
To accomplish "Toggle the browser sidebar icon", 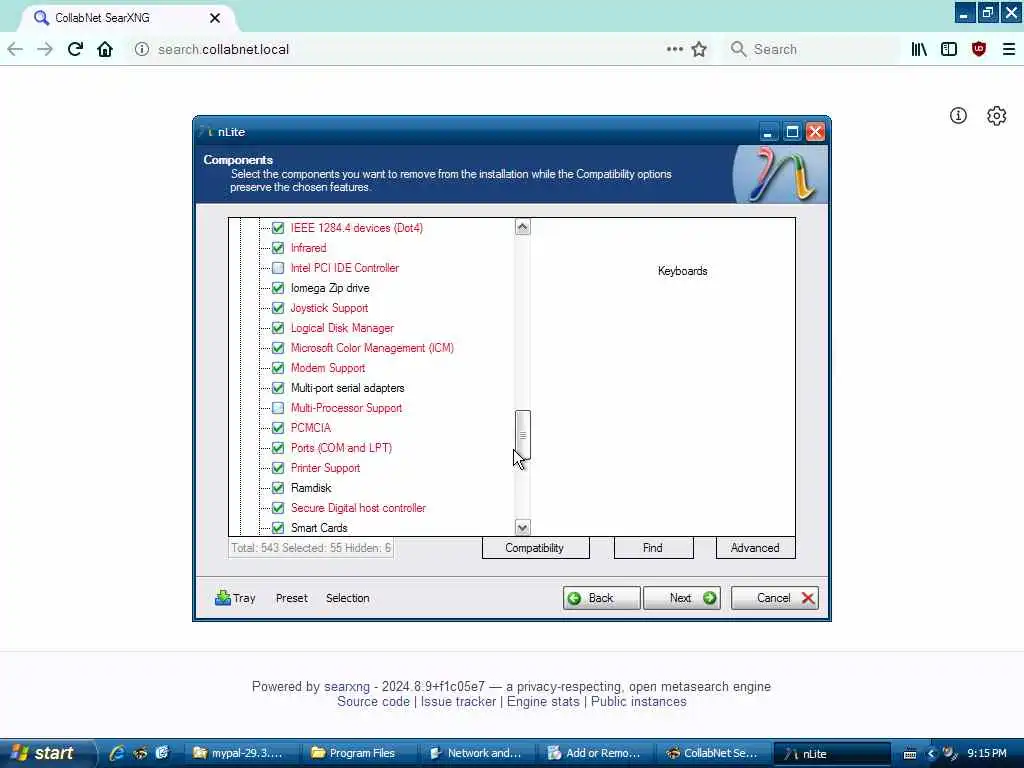I will tap(949, 49).
